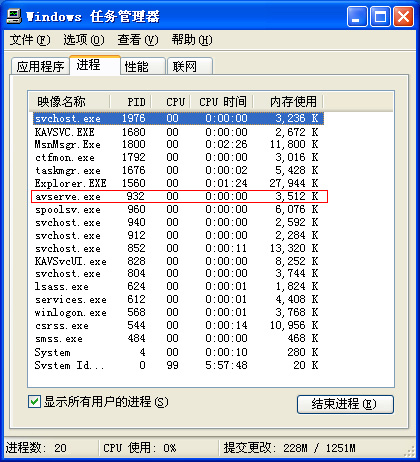The width and height of the screenshot is (420, 462).
Task: Click the Task Manager title bar icon
Action: pos(14,16)
